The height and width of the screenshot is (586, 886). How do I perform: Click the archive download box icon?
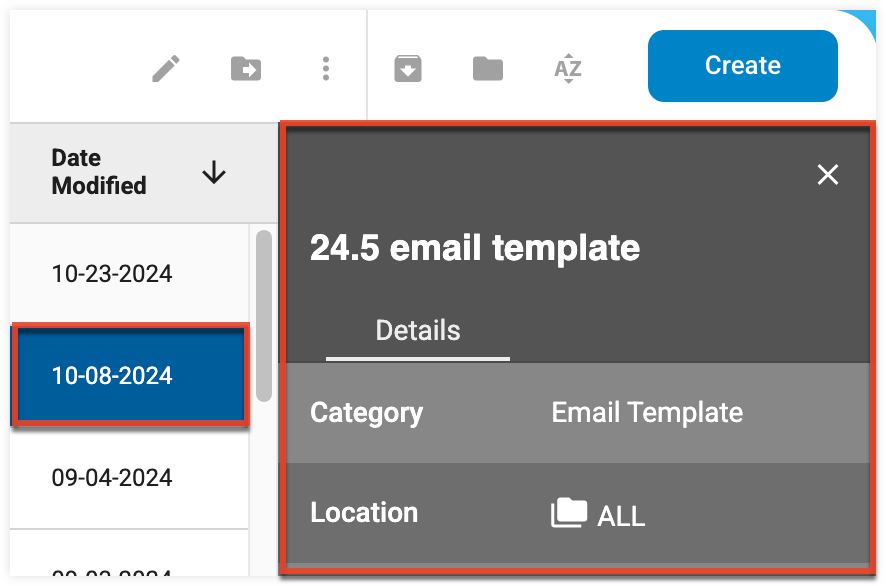click(x=407, y=68)
